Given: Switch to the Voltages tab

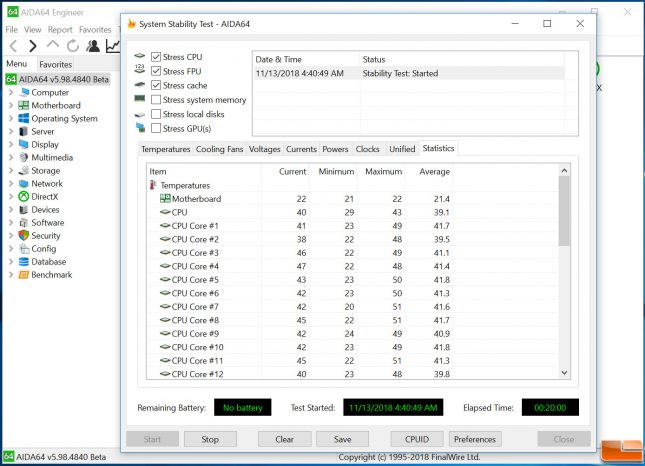Looking at the screenshot, I should tap(264, 149).
